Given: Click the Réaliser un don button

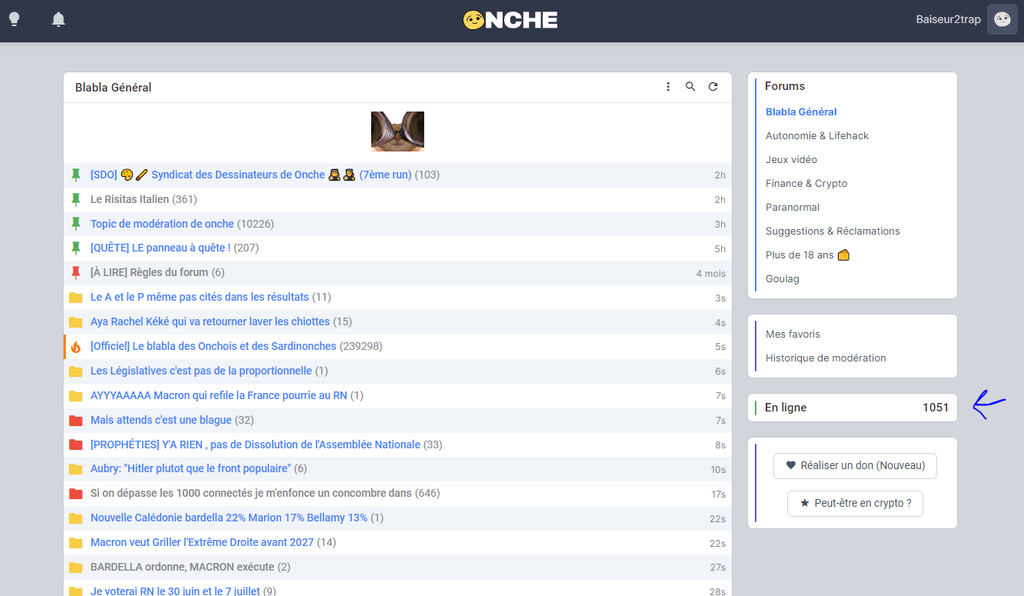Looking at the screenshot, I should (855, 465).
